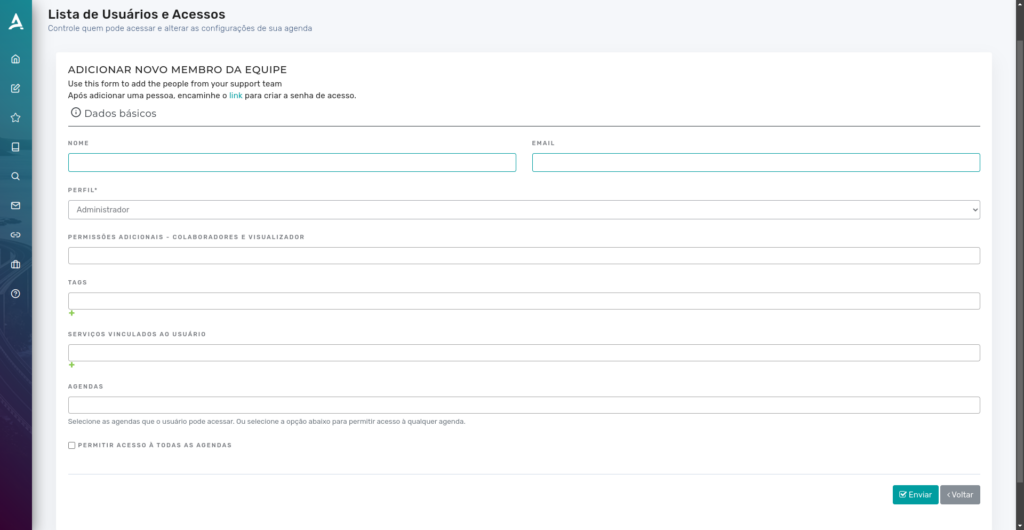Image resolution: width=1024 pixels, height=530 pixels.
Task: Click green plus under Tags field
Action: pyautogui.click(x=72, y=313)
